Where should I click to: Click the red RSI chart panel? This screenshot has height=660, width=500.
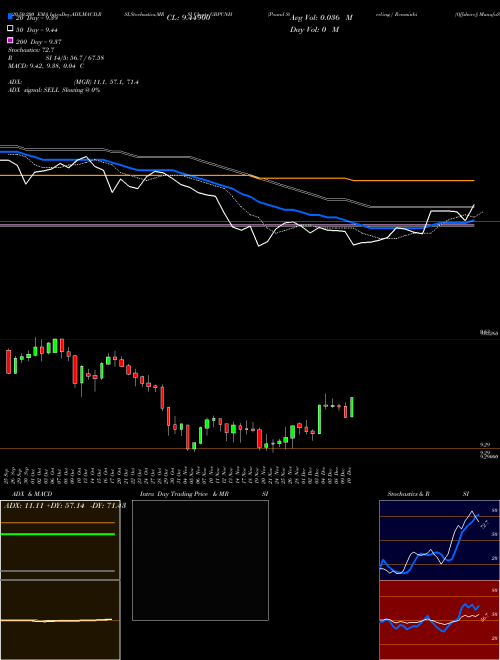pyautogui.click(x=439, y=620)
